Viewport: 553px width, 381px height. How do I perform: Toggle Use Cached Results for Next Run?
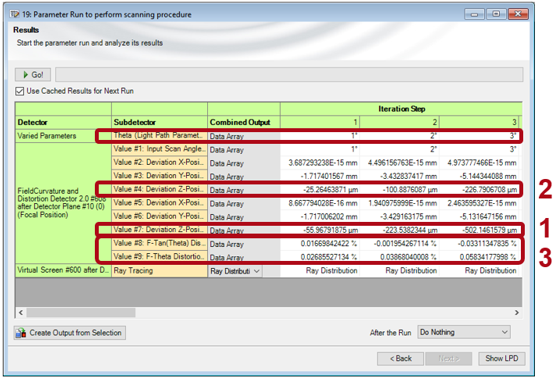click(19, 91)
